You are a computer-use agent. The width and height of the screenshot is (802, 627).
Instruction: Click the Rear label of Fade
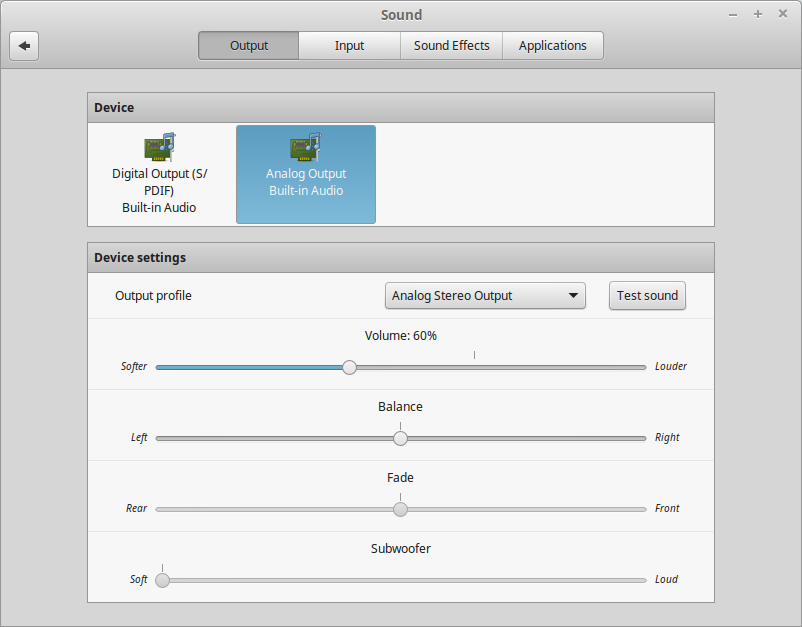pos(137,508)
